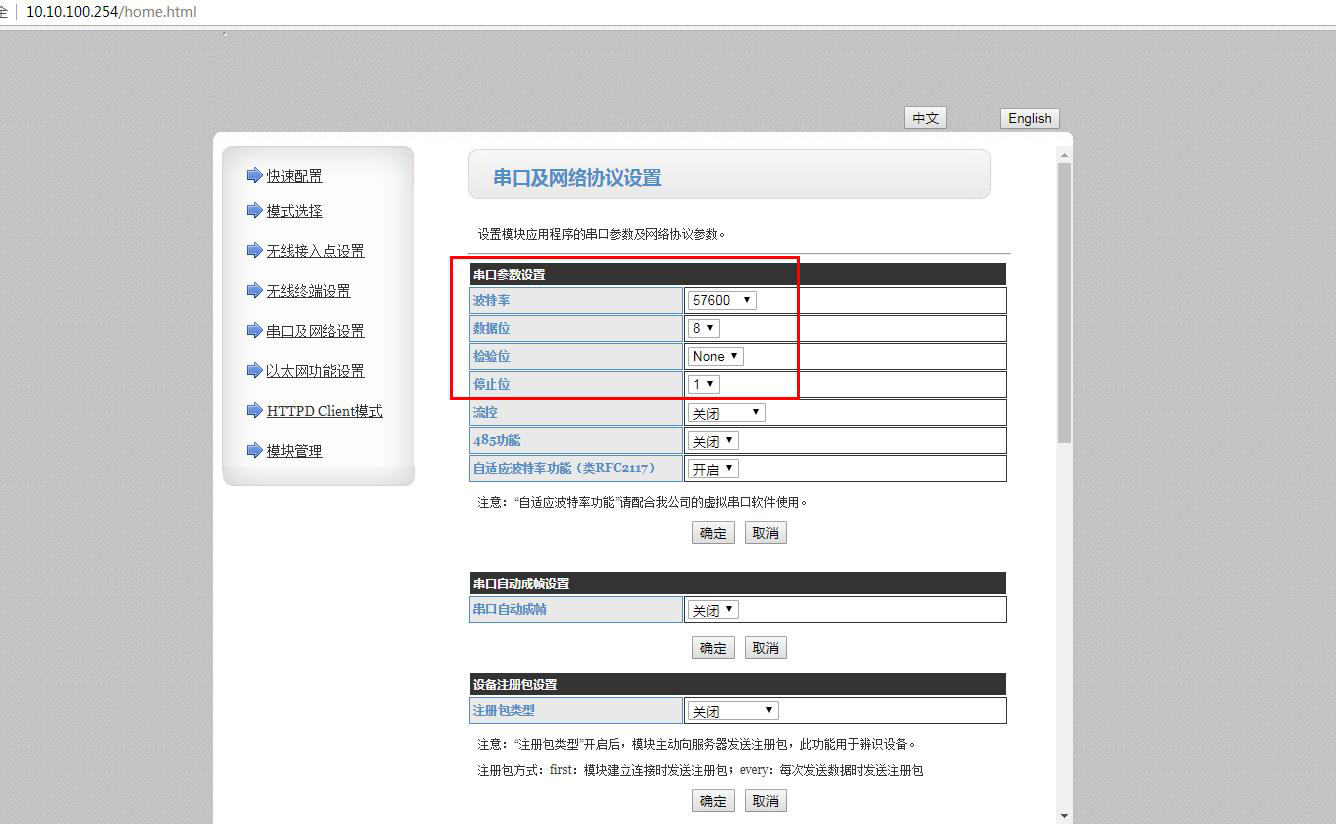Open the 485功能 dropdown
The height and width of the screenshot is (824, 1336).
click(x=712, y=440)
